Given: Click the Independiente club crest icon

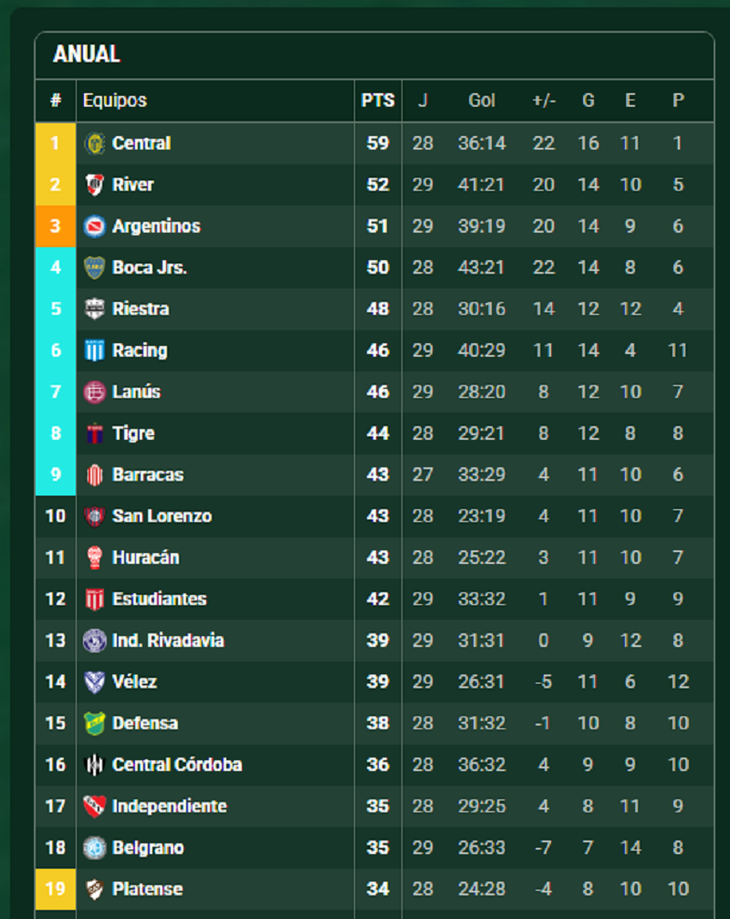Looking at the screenshot, I should click(x=95, y=806).
